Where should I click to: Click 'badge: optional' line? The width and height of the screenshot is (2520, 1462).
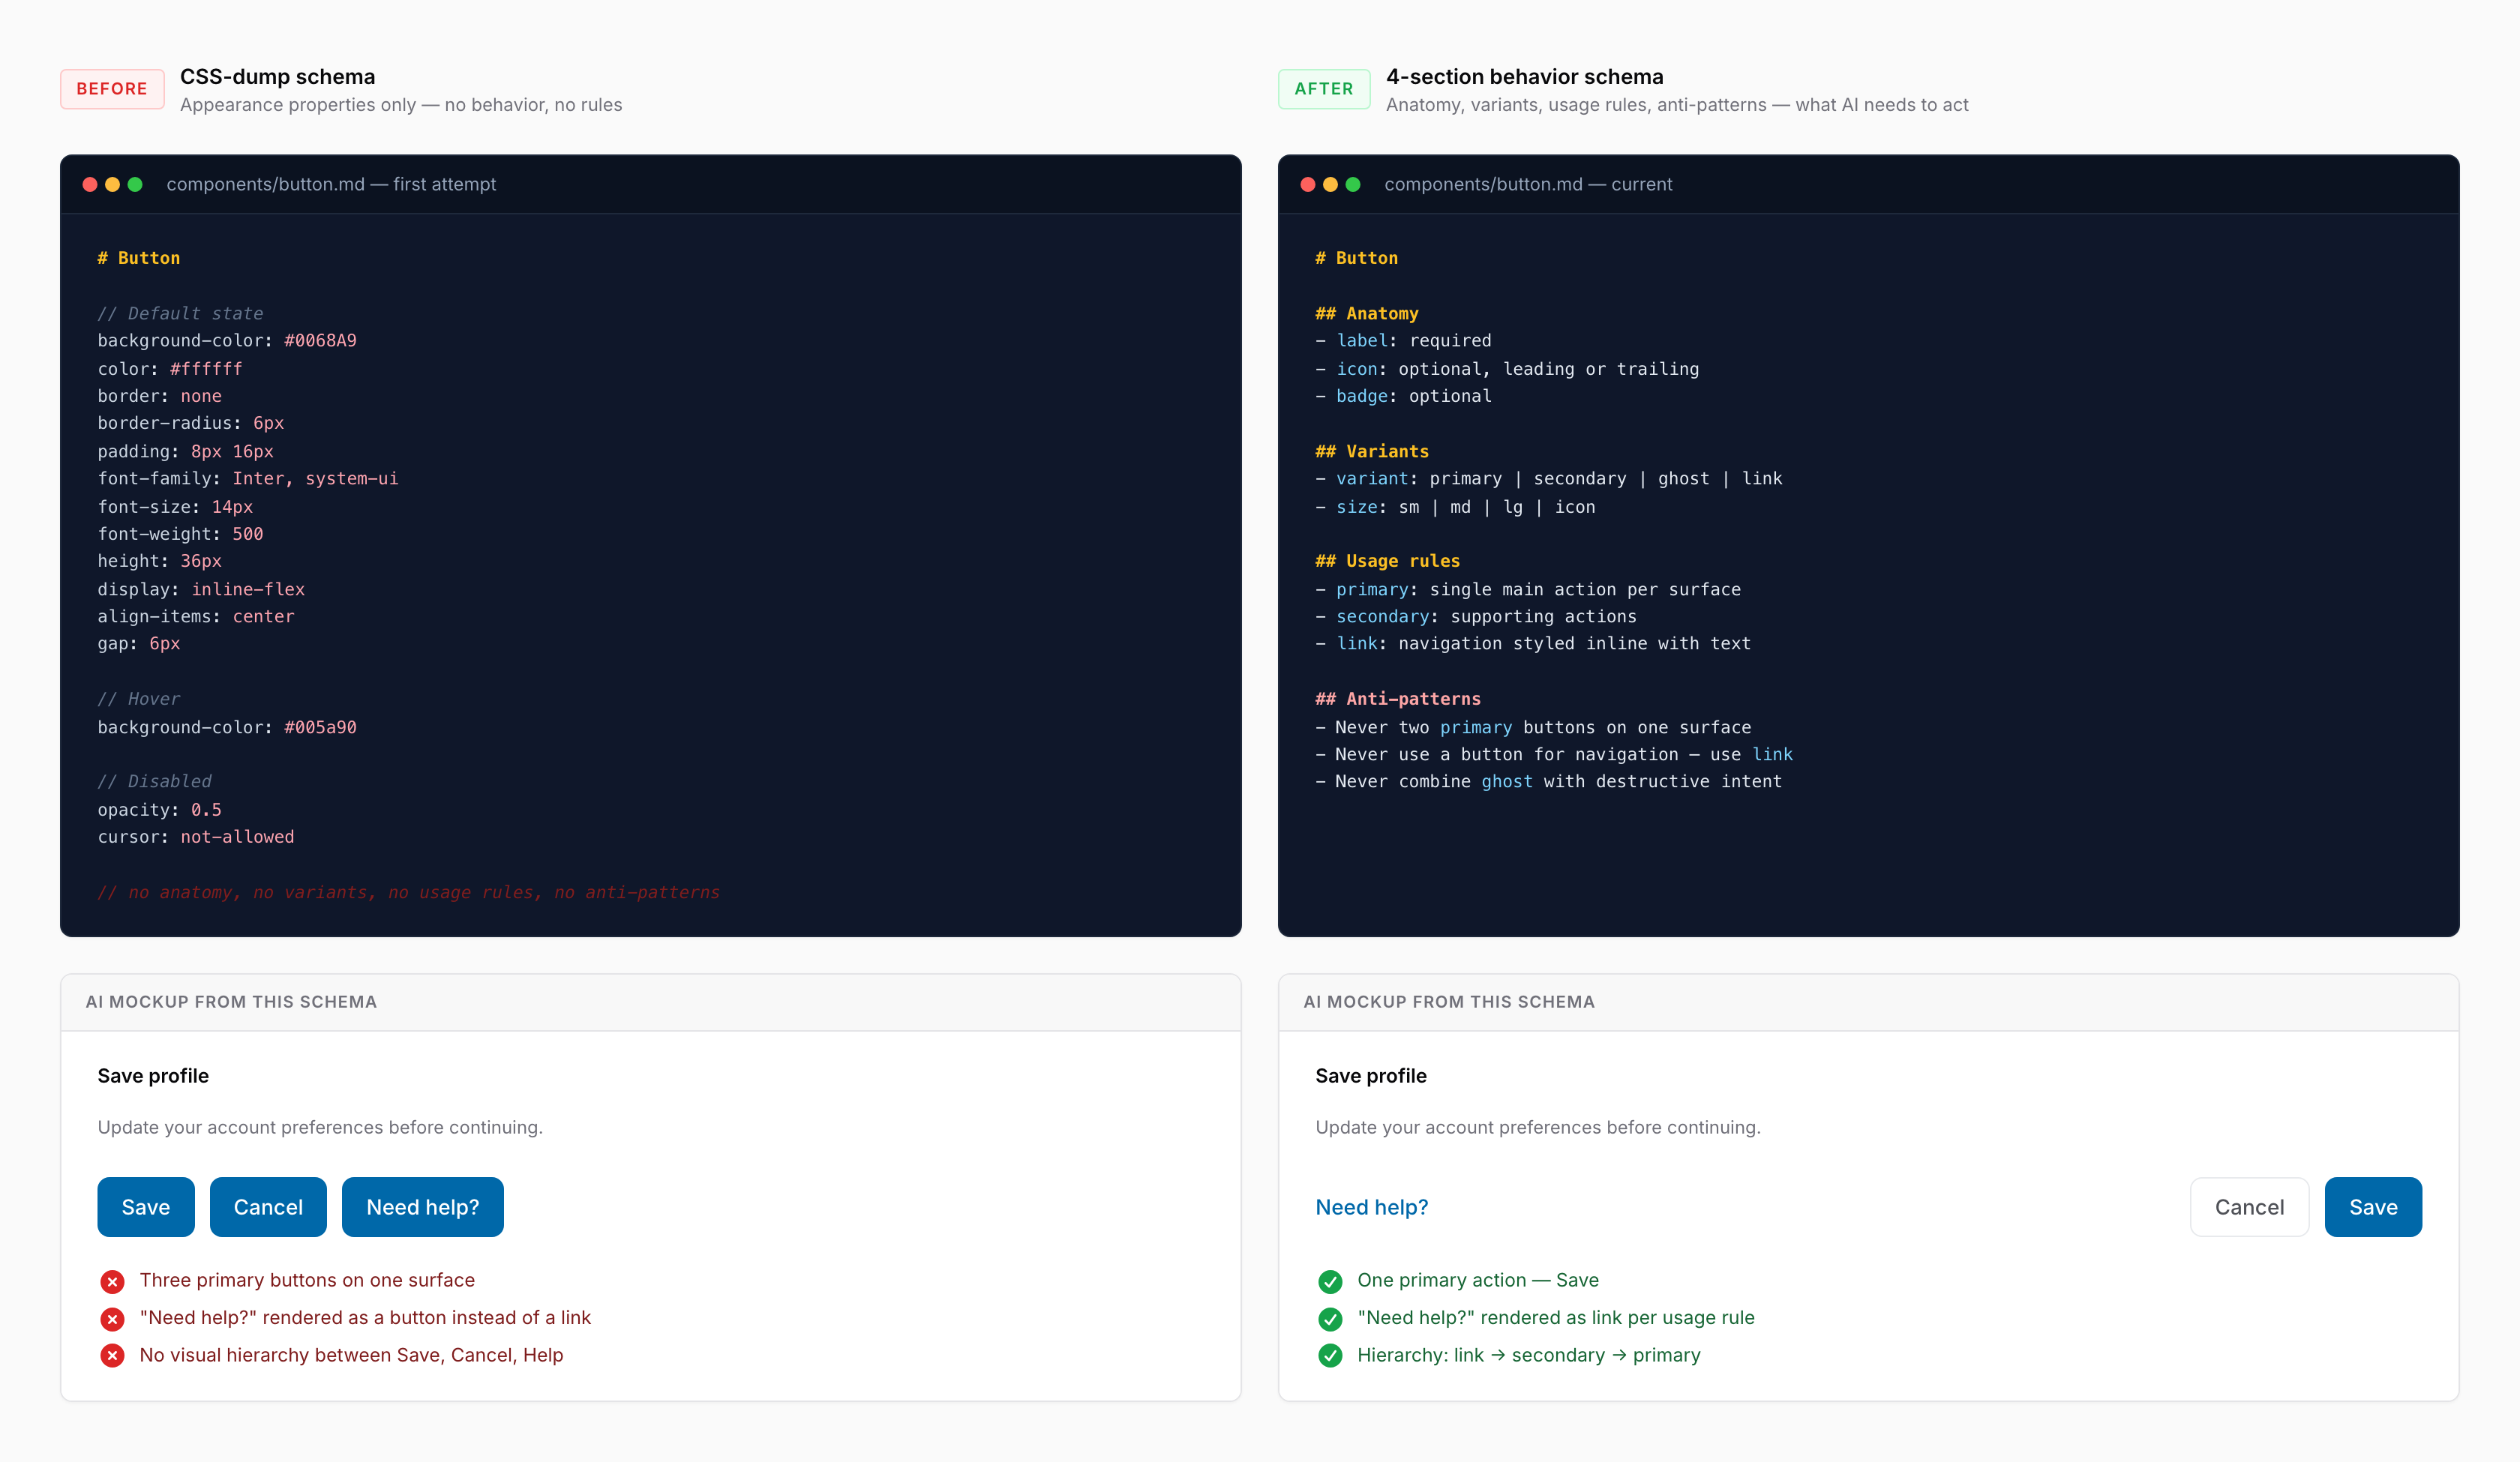[x=1403, y=396]
